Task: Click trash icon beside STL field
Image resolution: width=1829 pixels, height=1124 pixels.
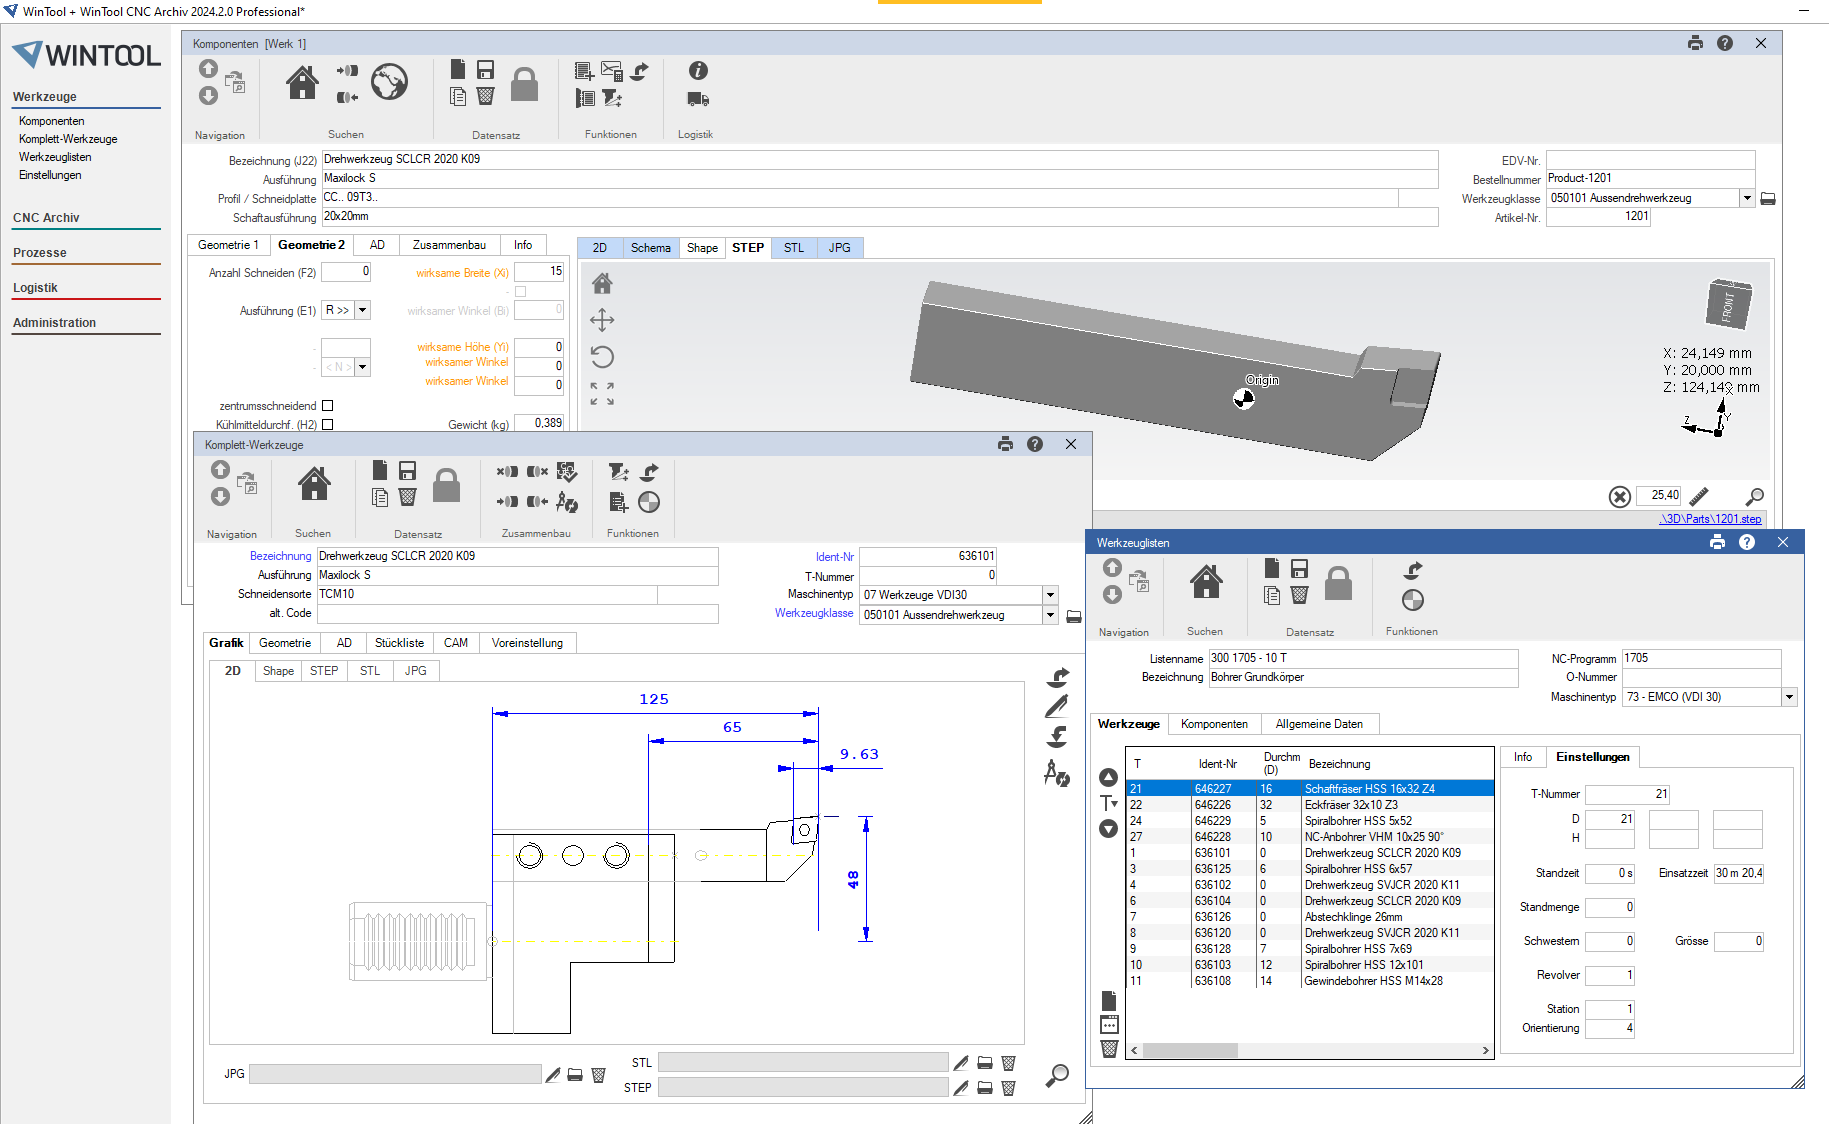Action: pyautogui.click(x=1008, y=1063)
